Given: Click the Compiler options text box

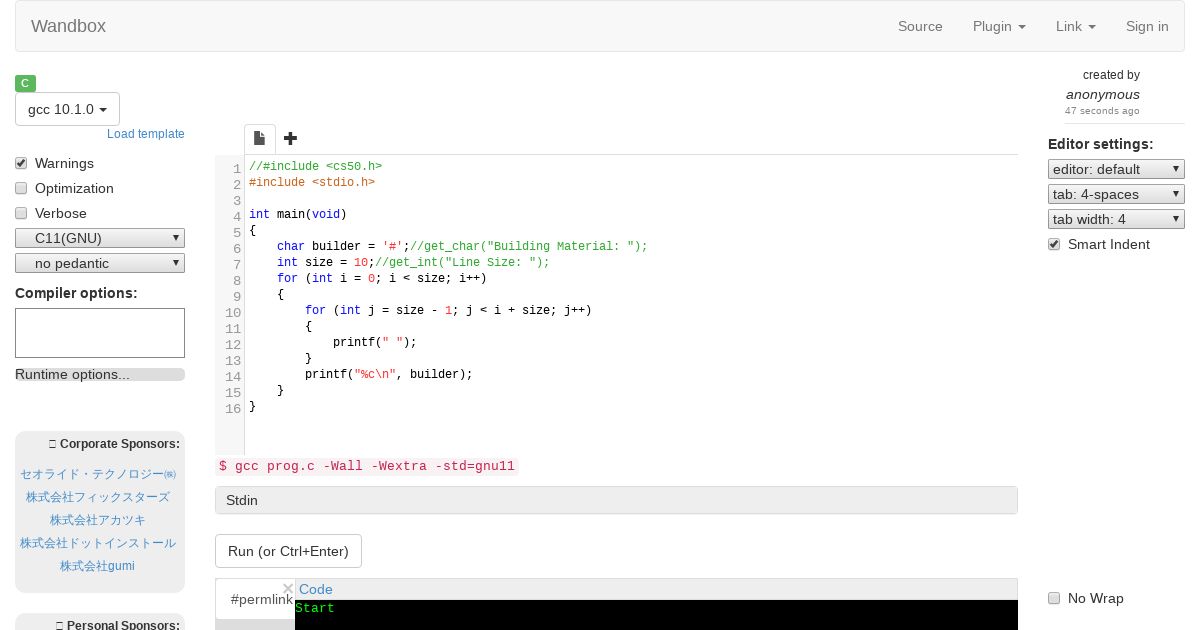Looking at the screenshot, I should tap(100, 333).
